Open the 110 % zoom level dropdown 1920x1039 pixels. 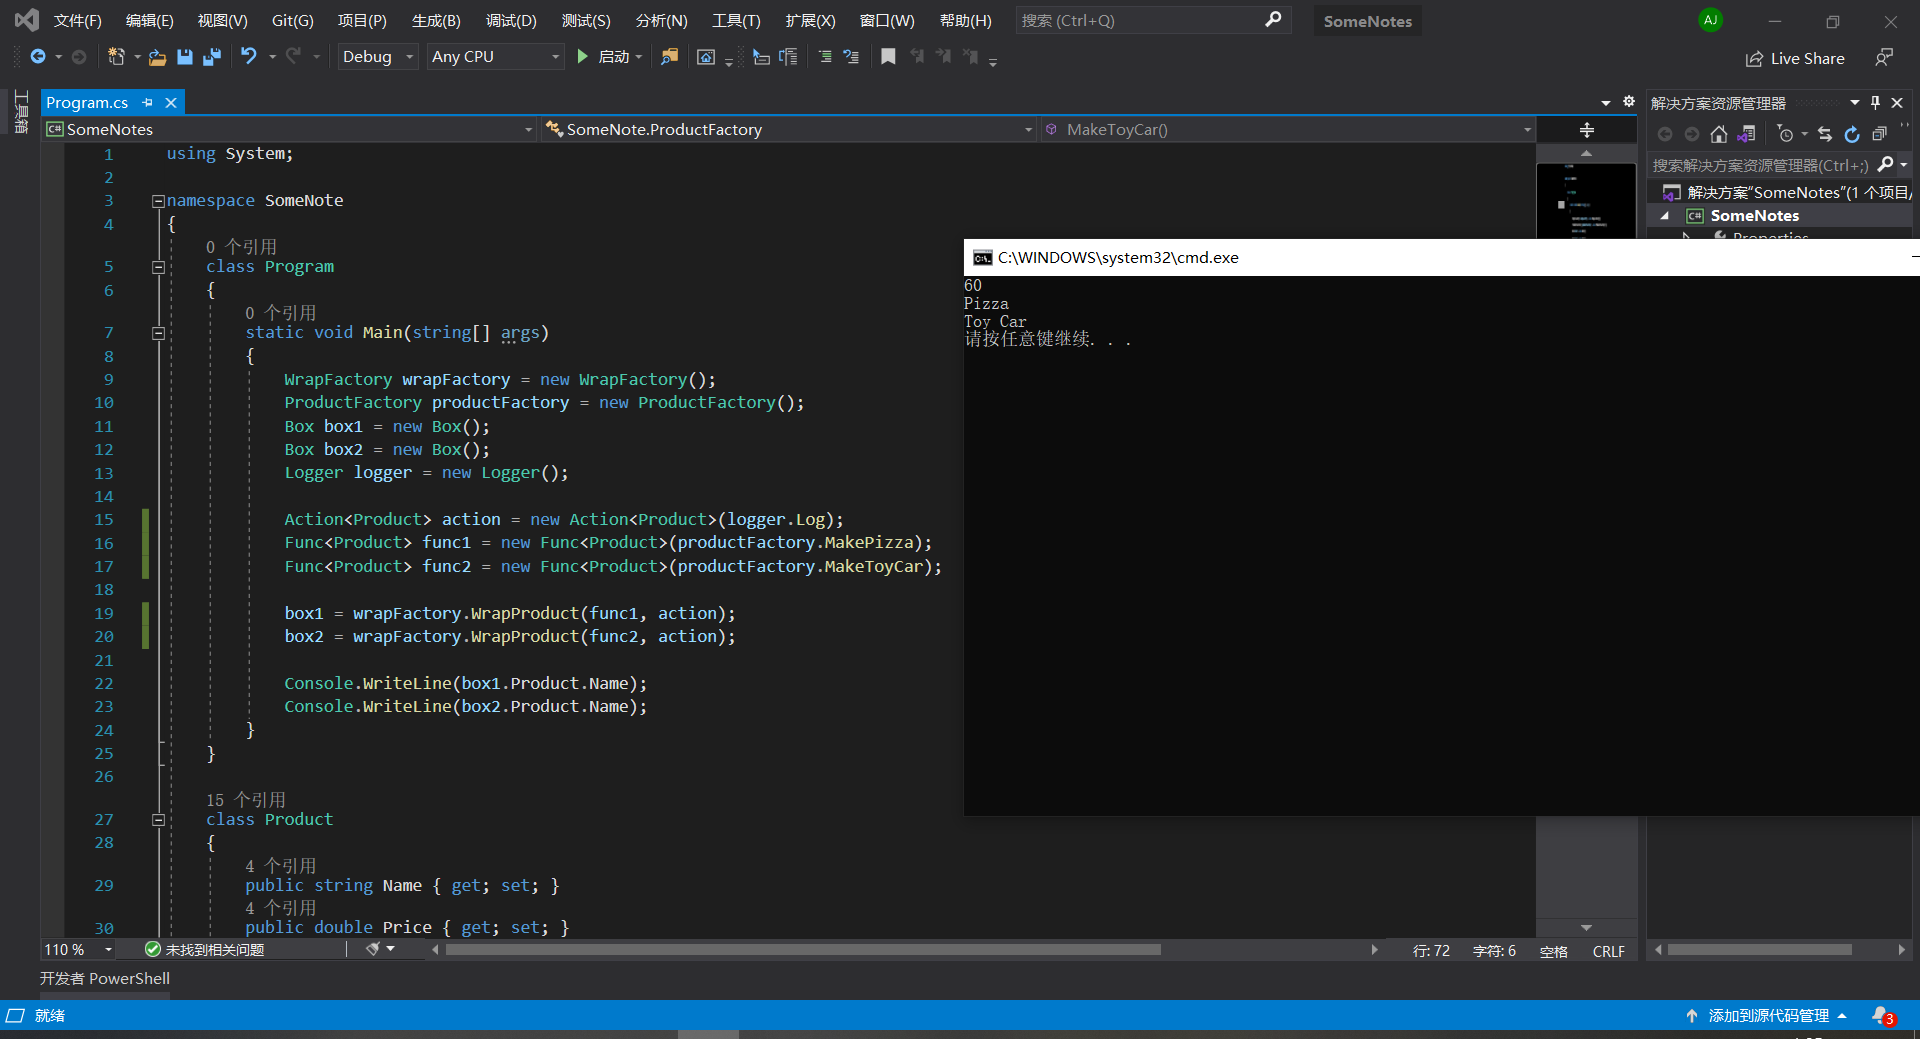[78, 950]
